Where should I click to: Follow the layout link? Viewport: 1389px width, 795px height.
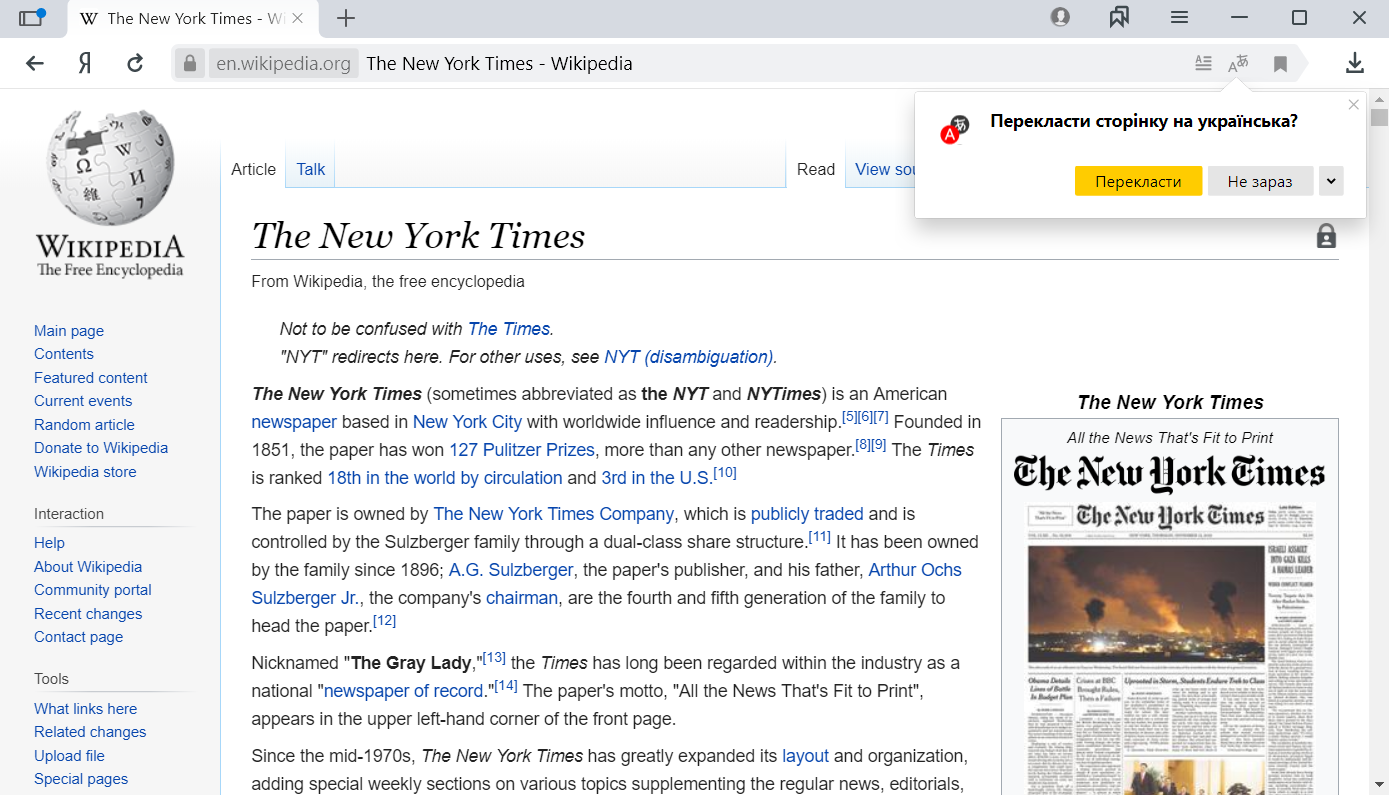[806, 756]
